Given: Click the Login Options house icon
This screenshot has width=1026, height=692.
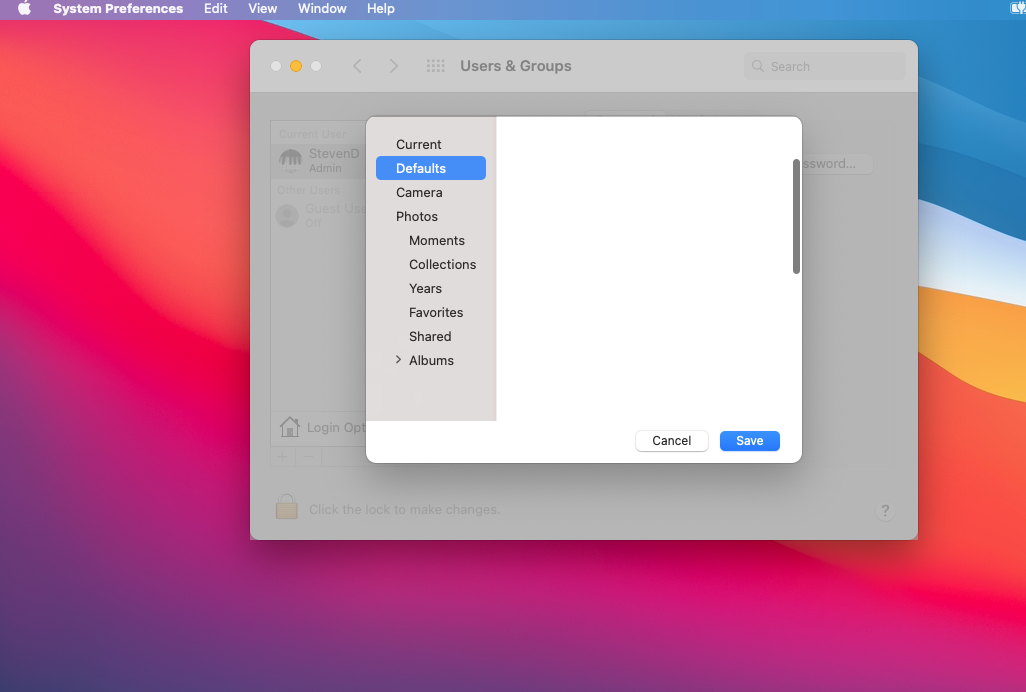Looking at the screenshot, I should [289, 427].
